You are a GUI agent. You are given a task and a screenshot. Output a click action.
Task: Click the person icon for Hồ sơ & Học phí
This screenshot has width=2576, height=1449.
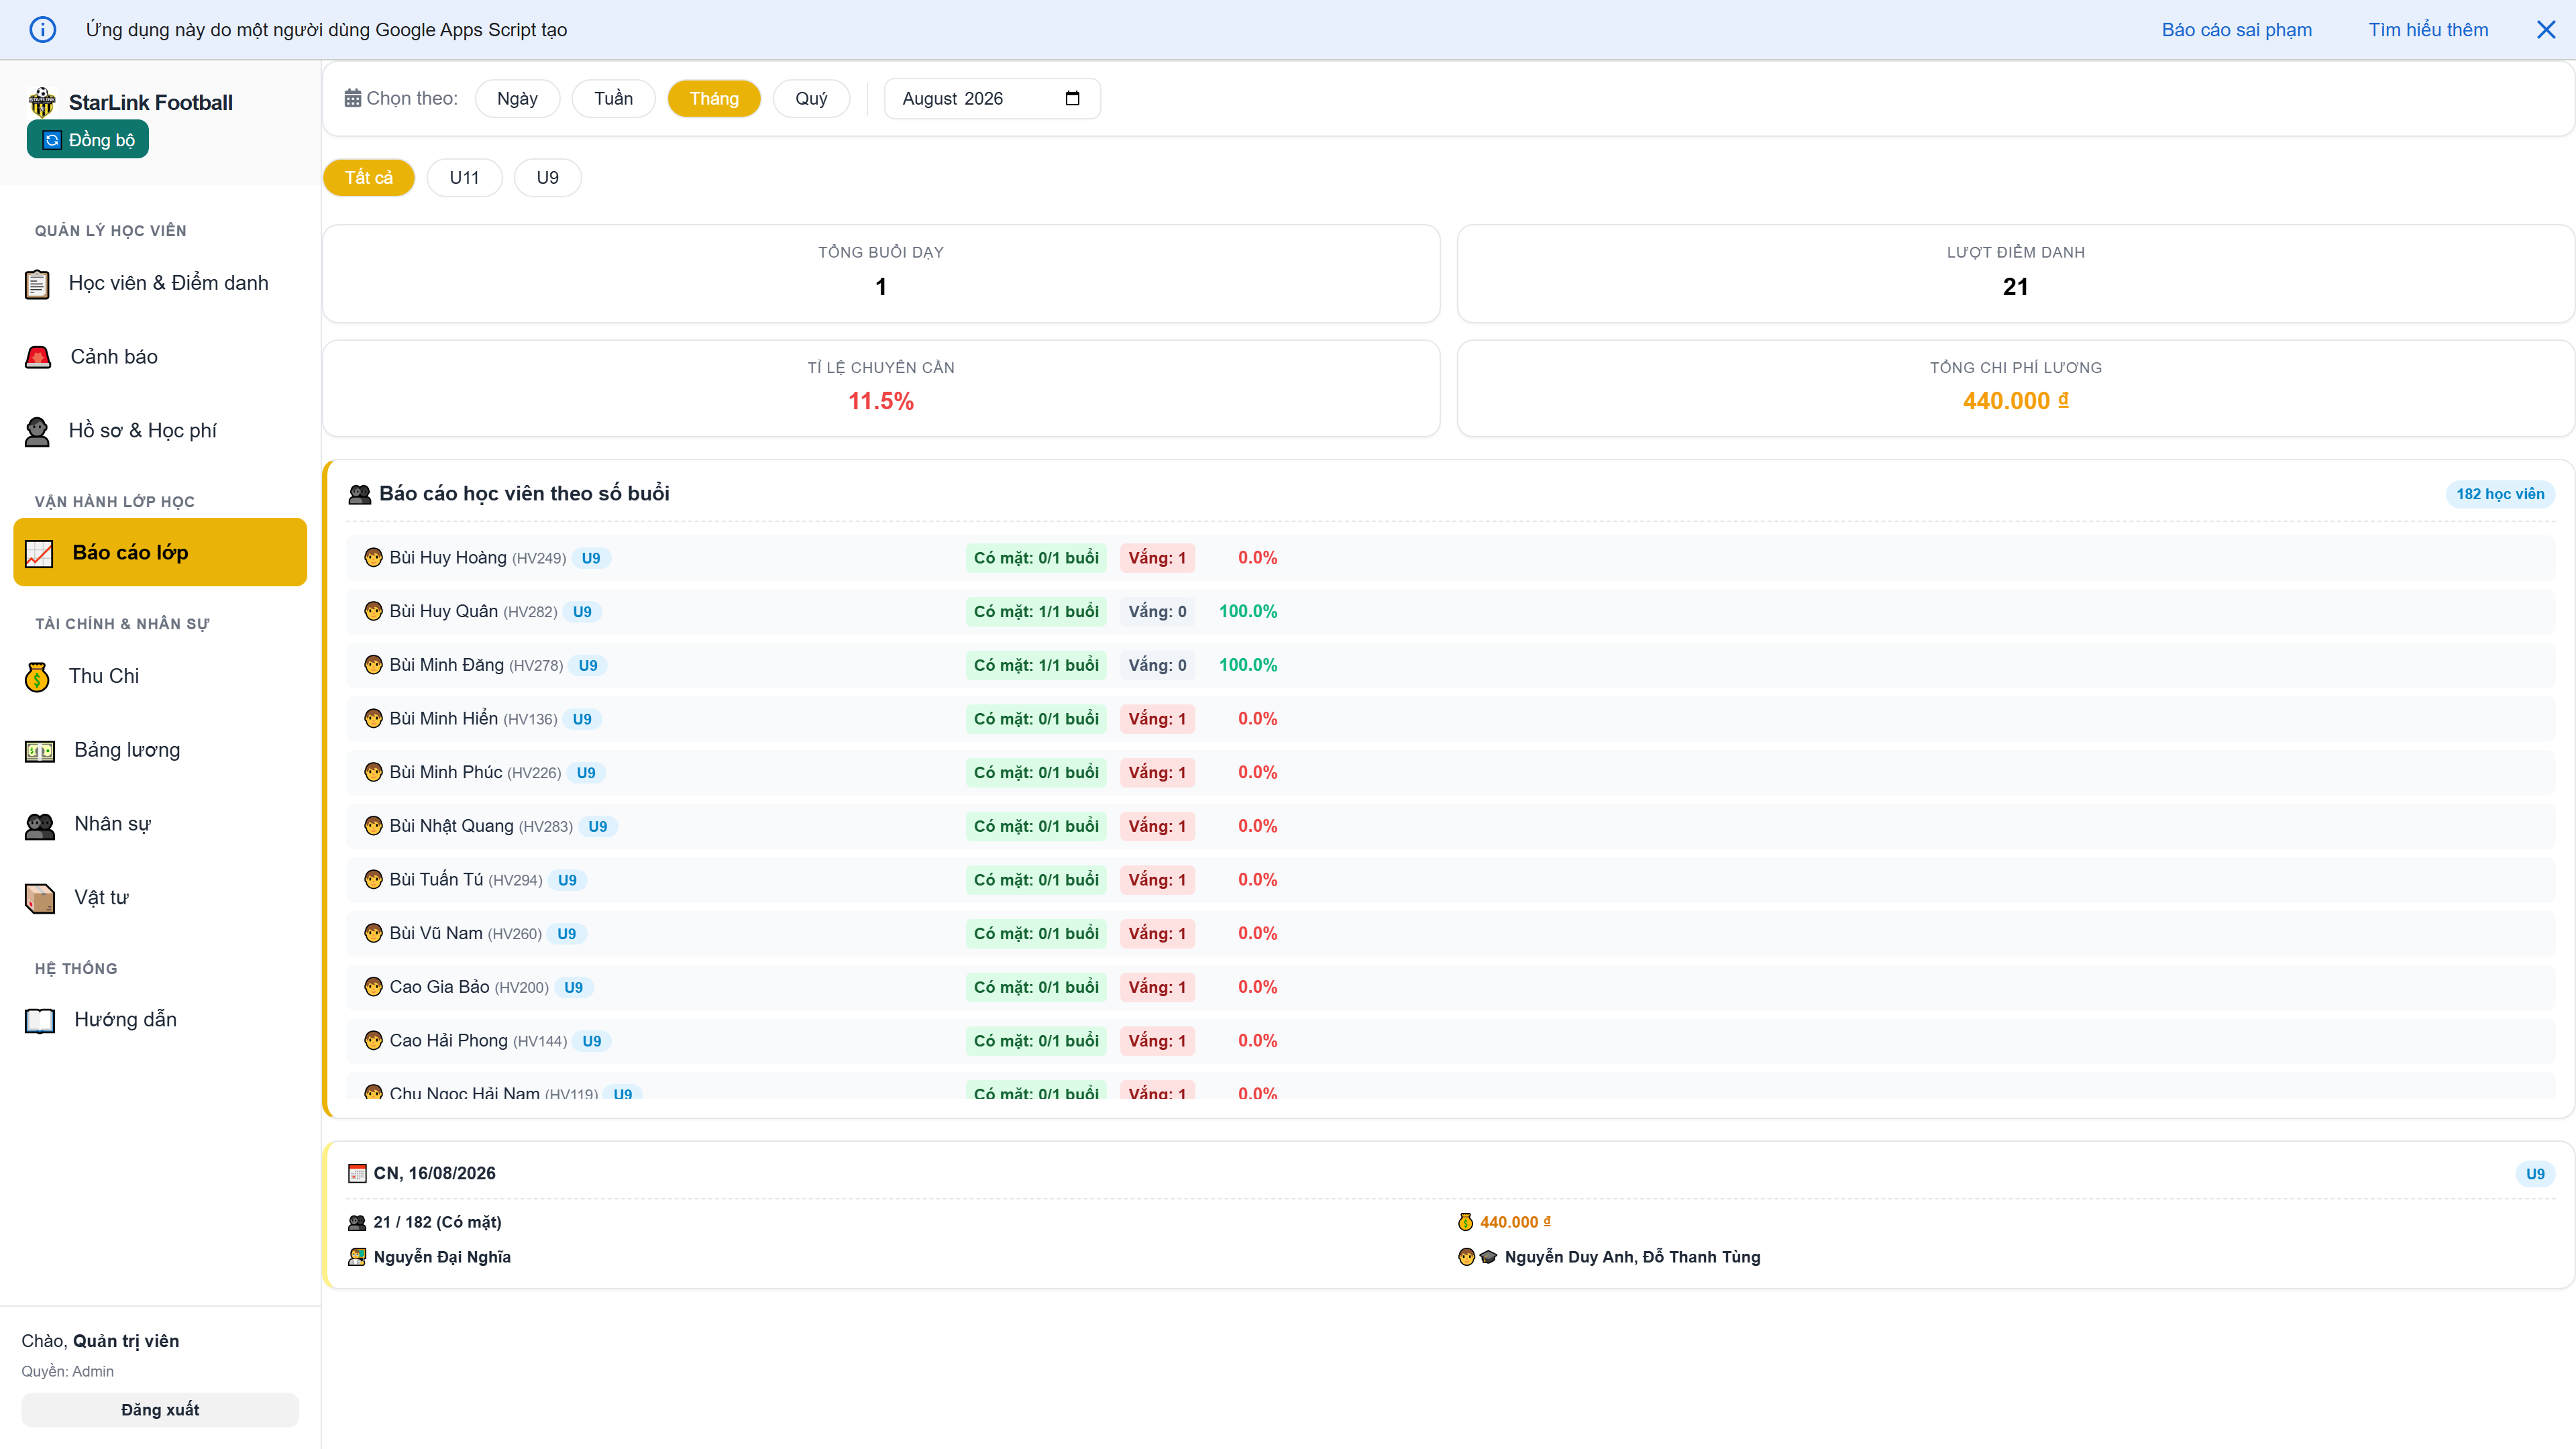(37, 431)
